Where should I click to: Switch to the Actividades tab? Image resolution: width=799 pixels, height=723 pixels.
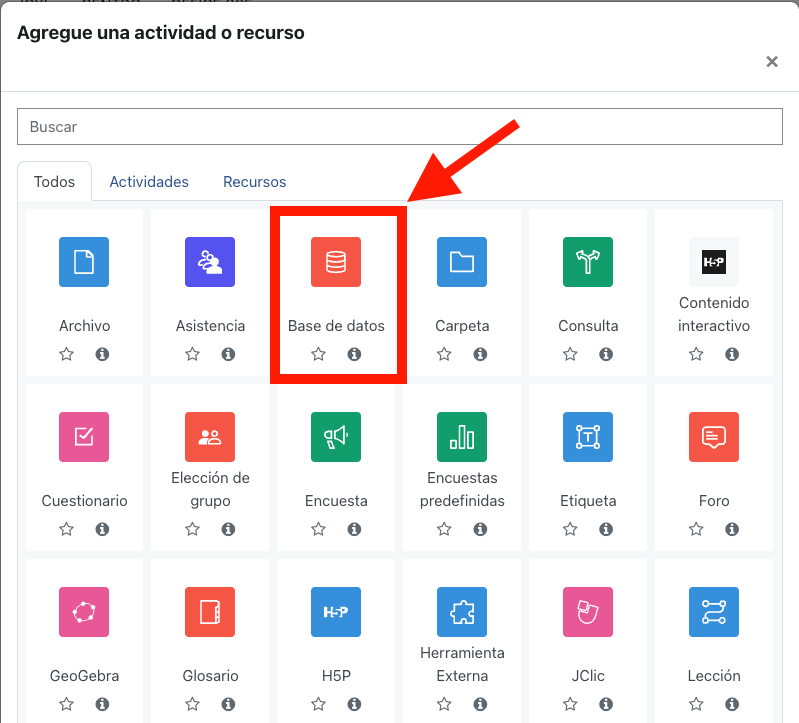coord(149,181)
